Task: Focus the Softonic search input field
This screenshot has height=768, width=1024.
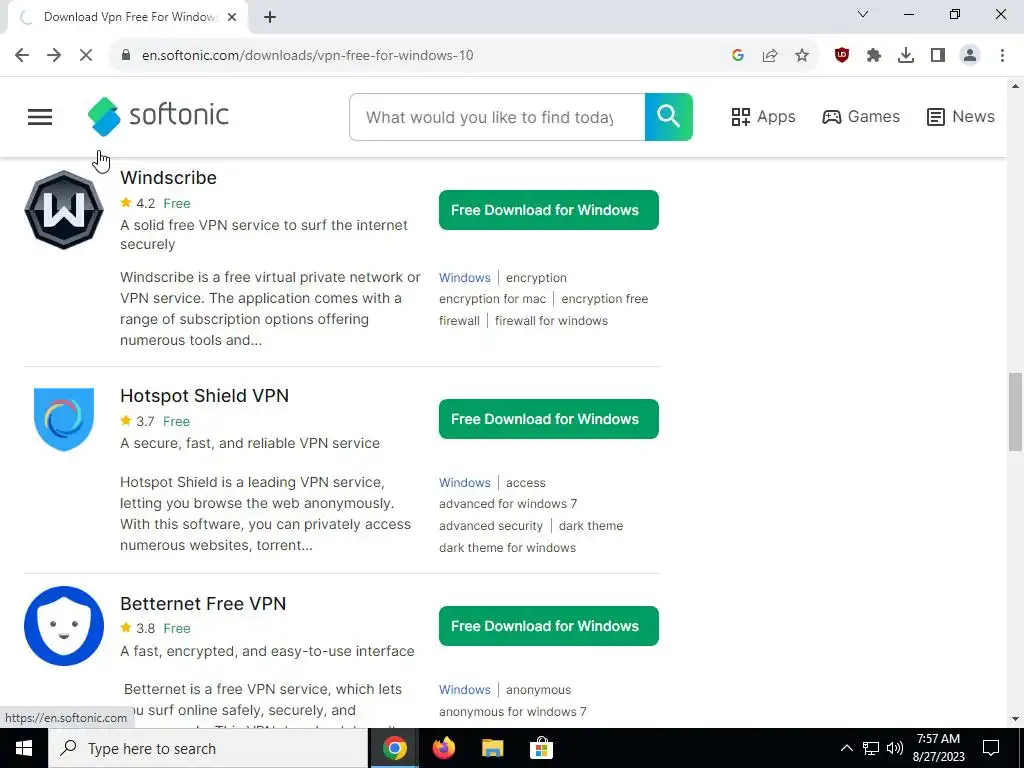Action: point(497,117)
